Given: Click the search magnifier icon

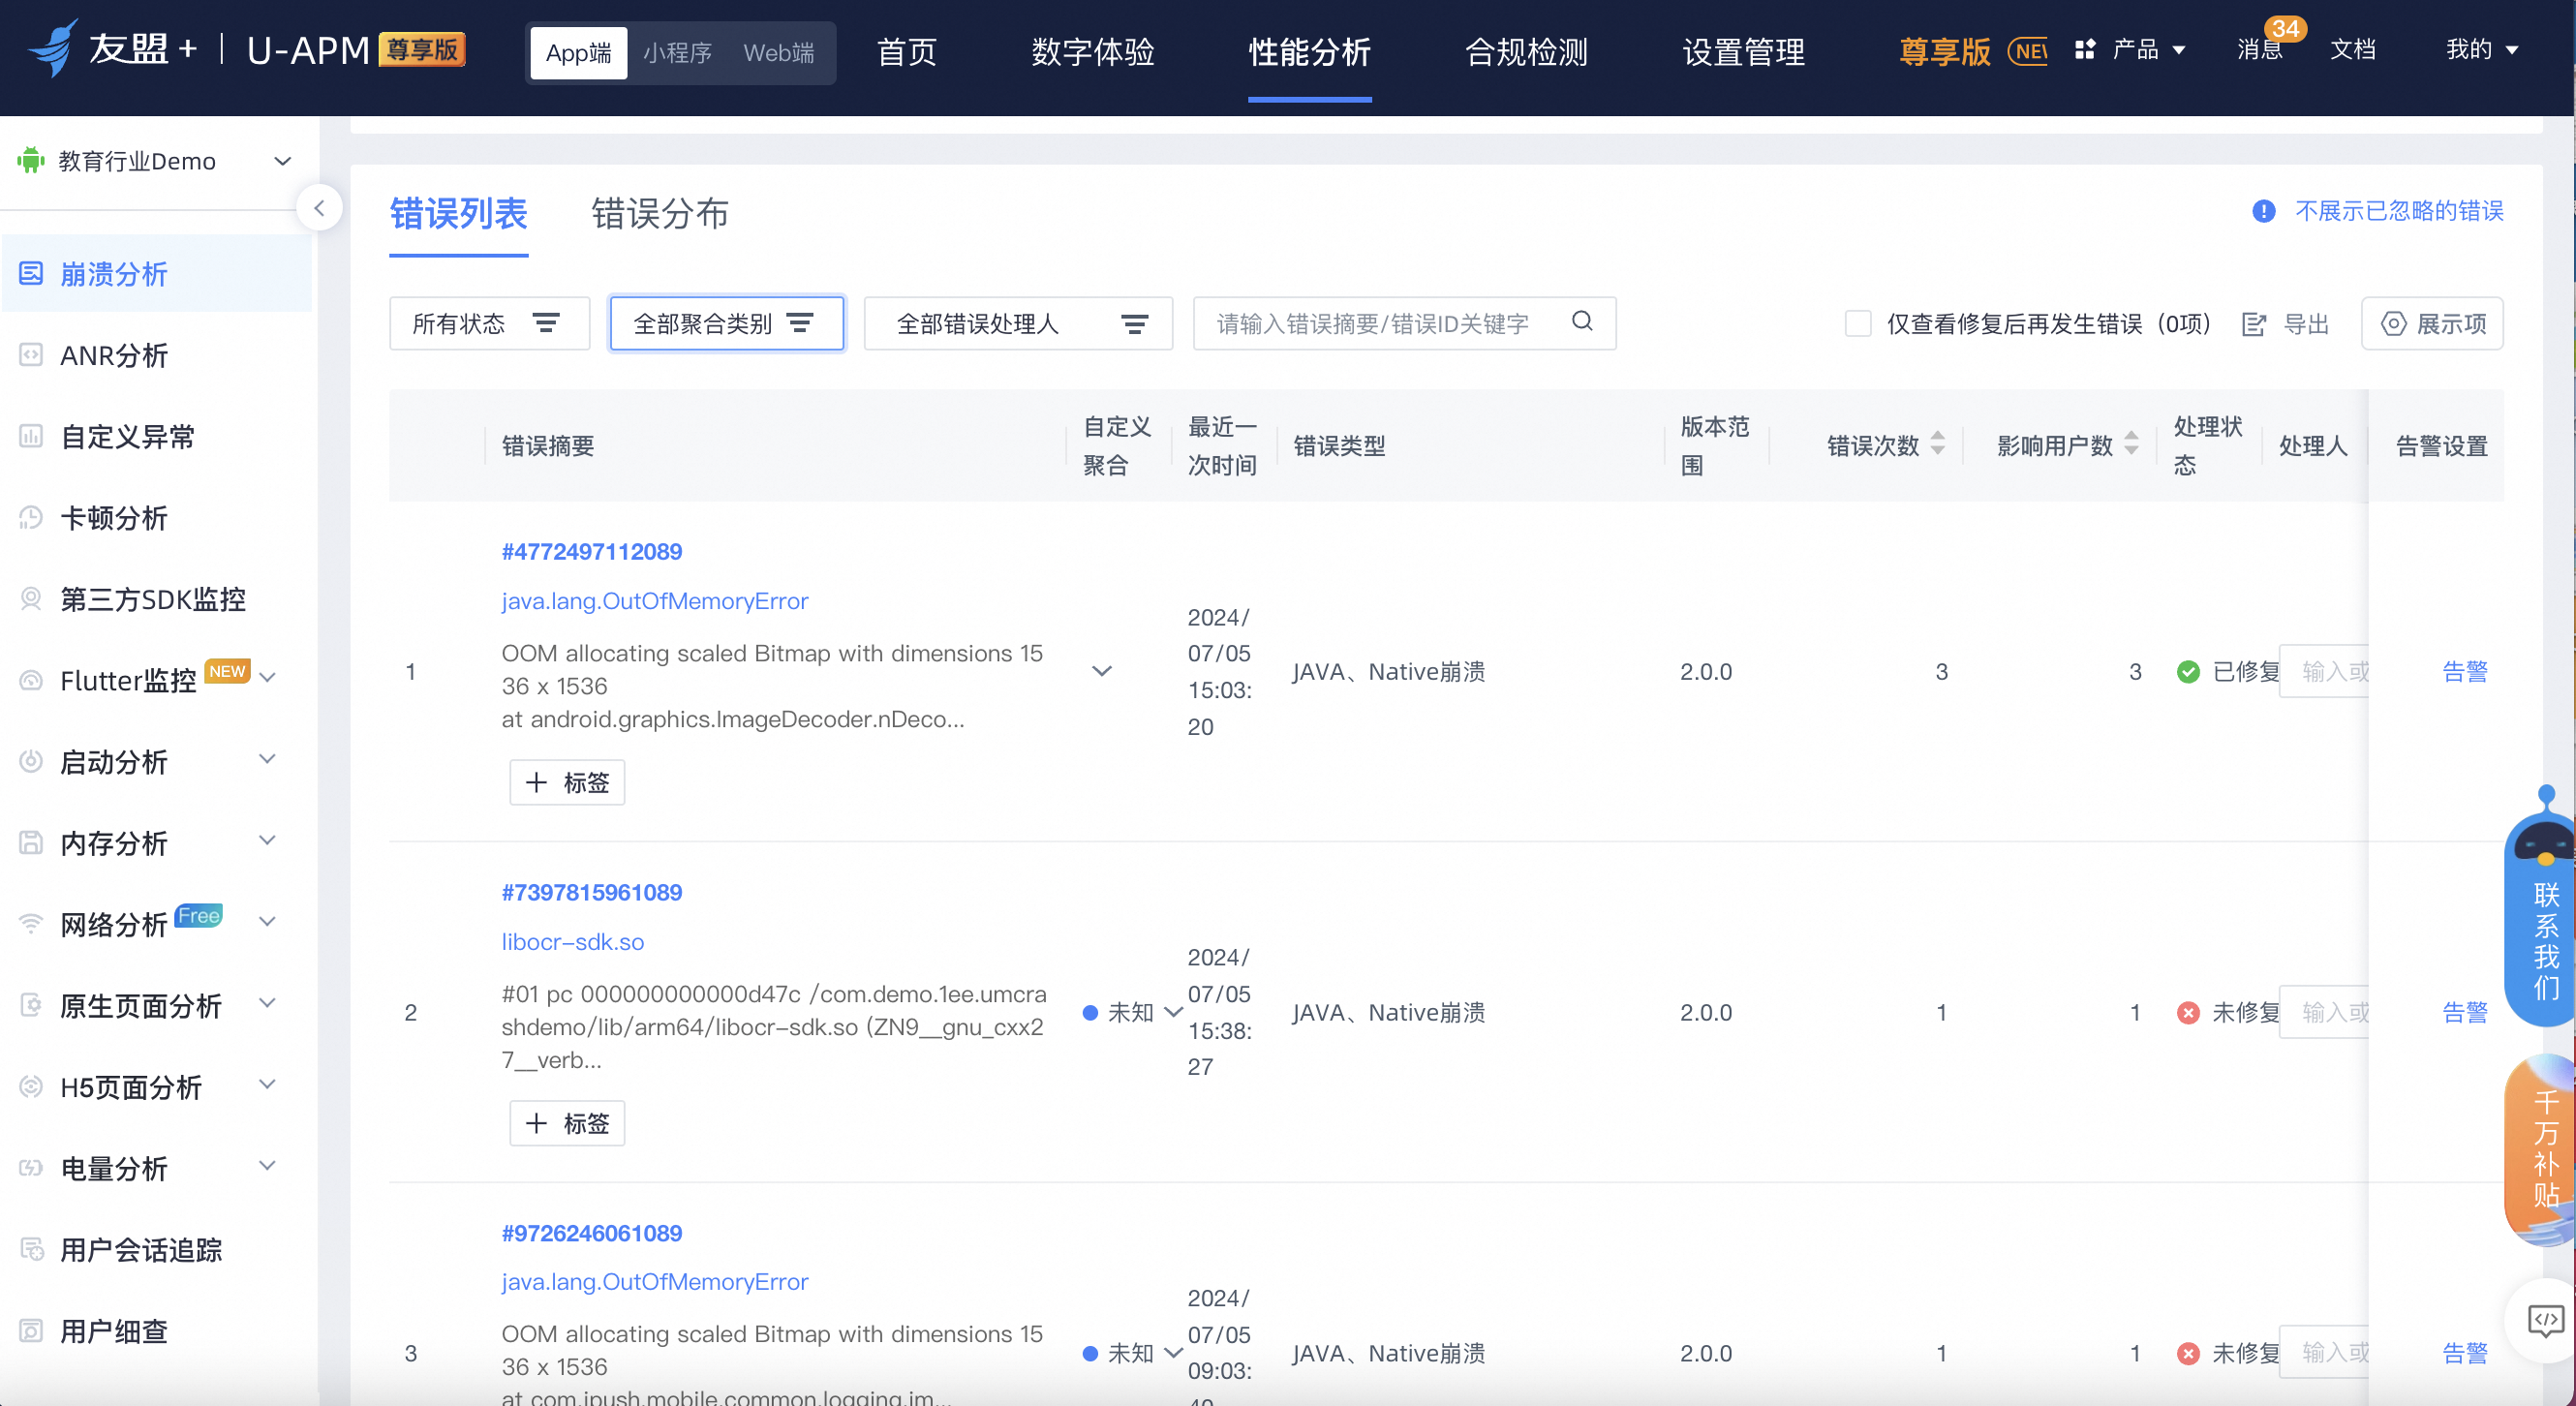Looking at the screenshot, I should (x=1582, y=321).
